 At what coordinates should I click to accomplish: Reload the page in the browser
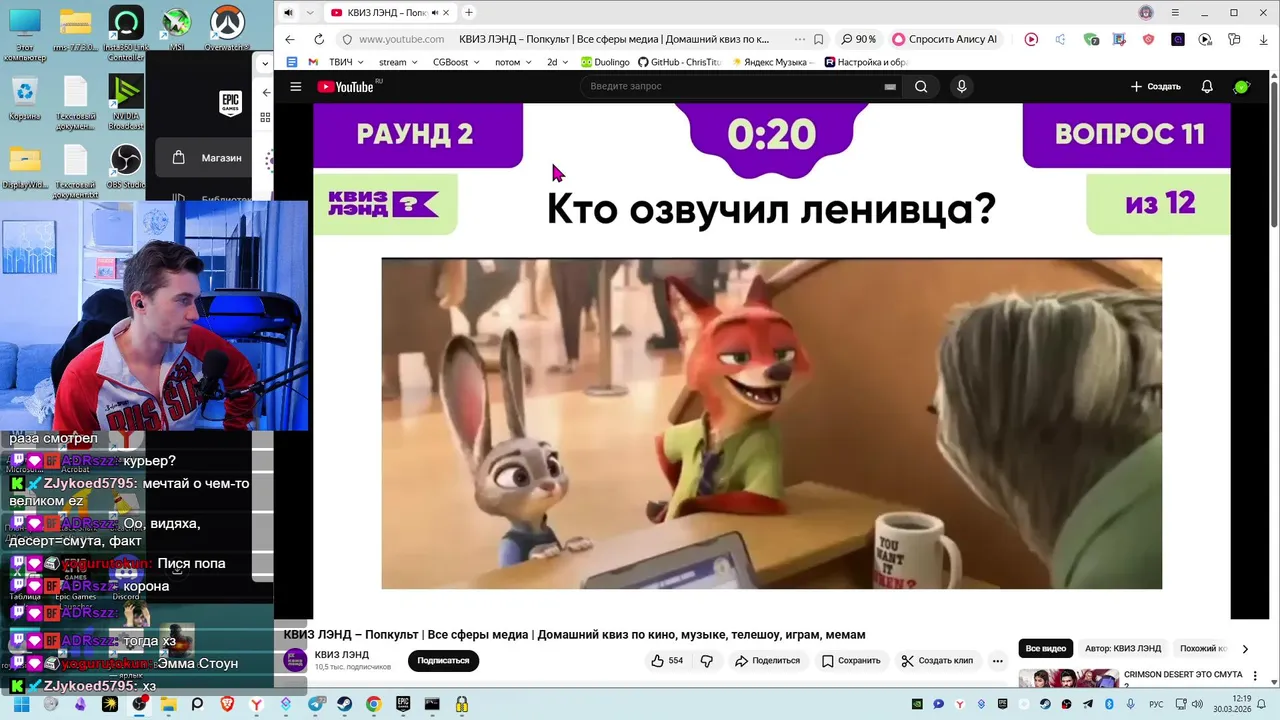(x=319, y=39)
